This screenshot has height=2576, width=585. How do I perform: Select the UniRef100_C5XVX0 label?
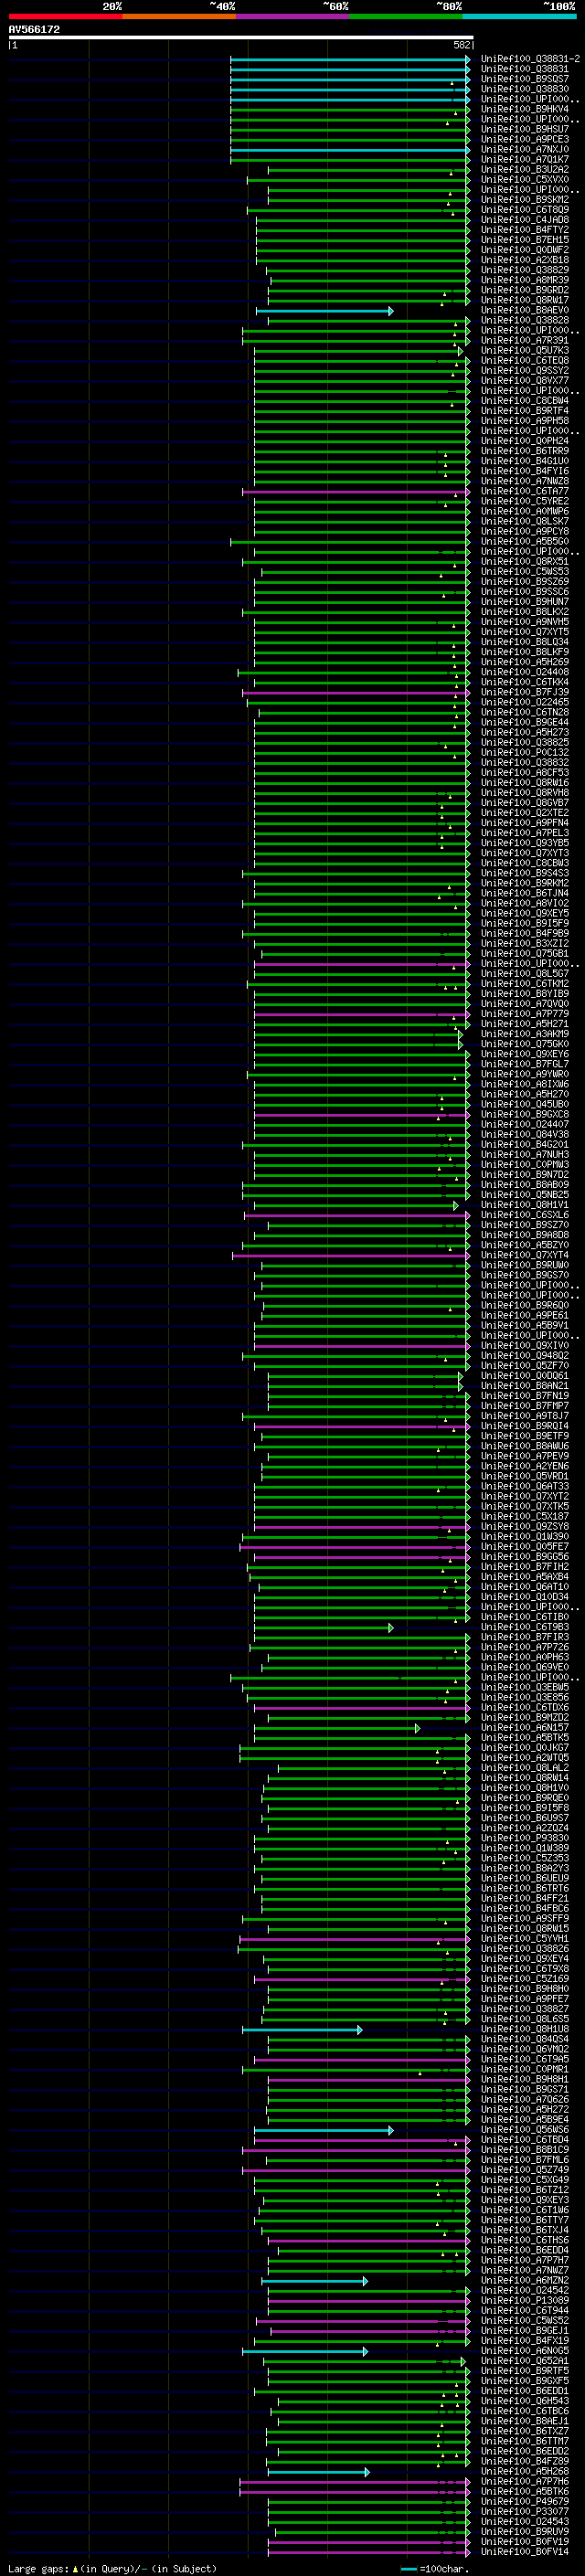[525, 180]
